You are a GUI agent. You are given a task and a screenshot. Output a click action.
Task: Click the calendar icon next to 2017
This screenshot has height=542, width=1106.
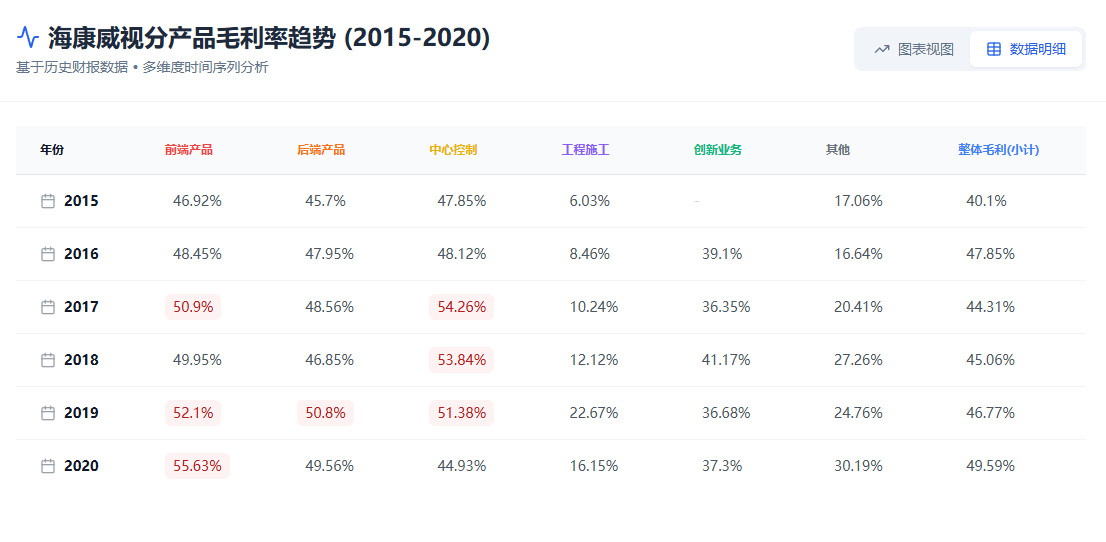pos(48,307)
